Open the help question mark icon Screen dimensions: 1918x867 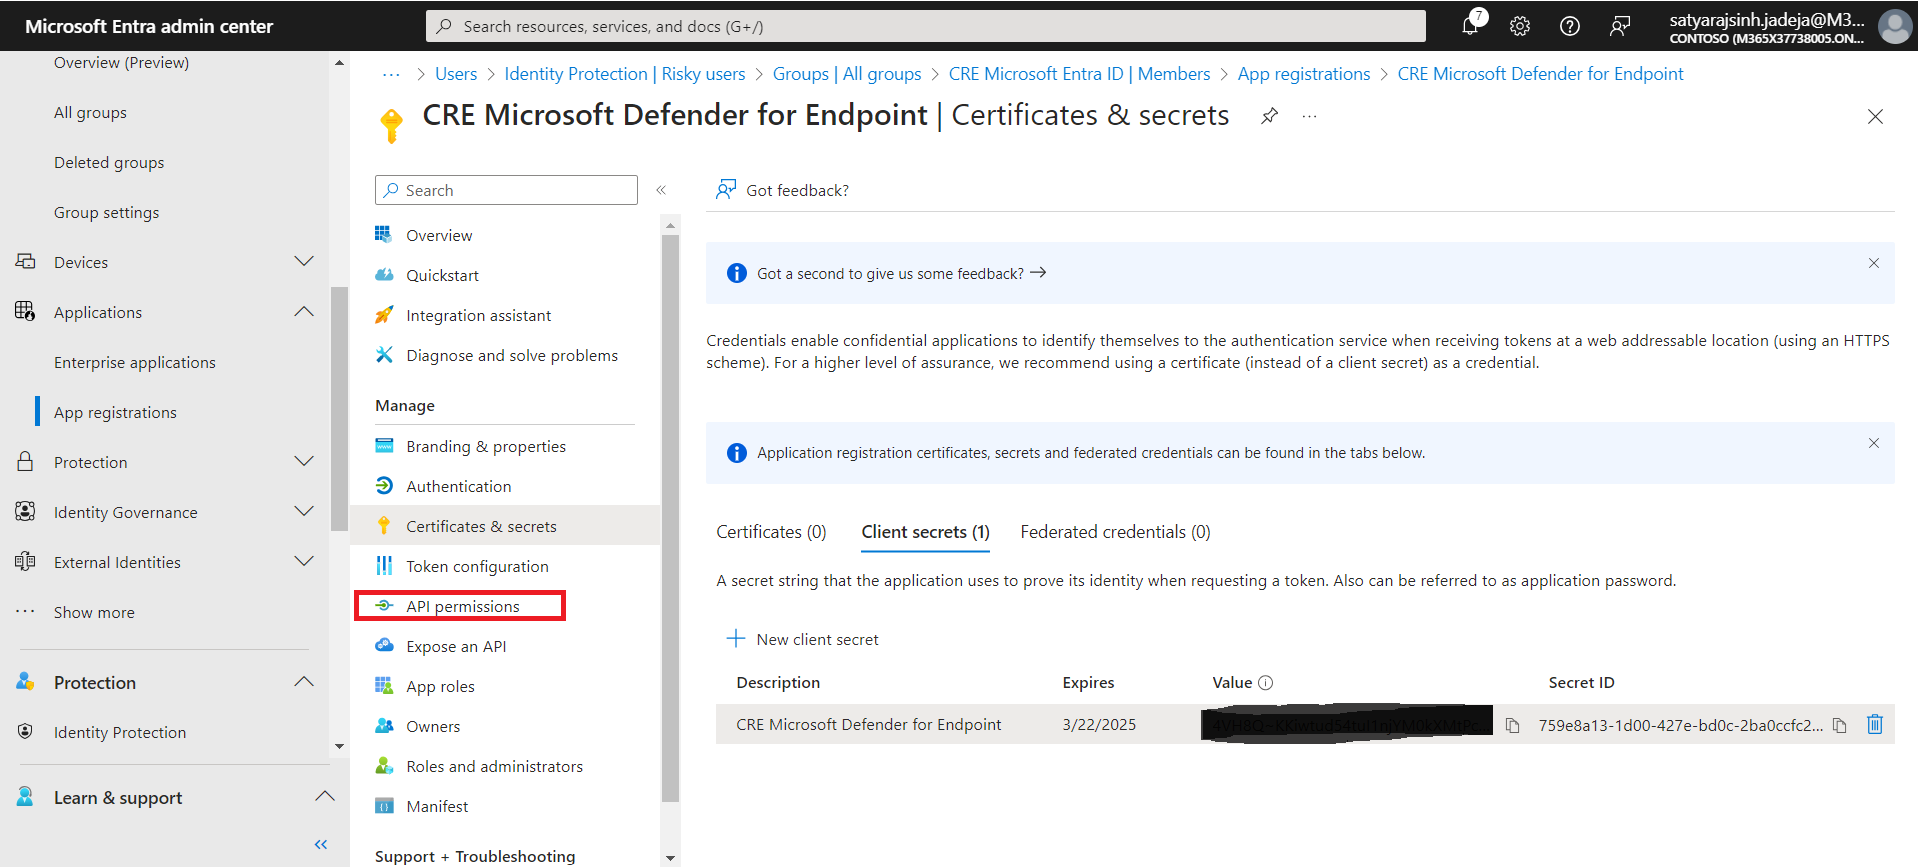click(x=1570, y=26)
